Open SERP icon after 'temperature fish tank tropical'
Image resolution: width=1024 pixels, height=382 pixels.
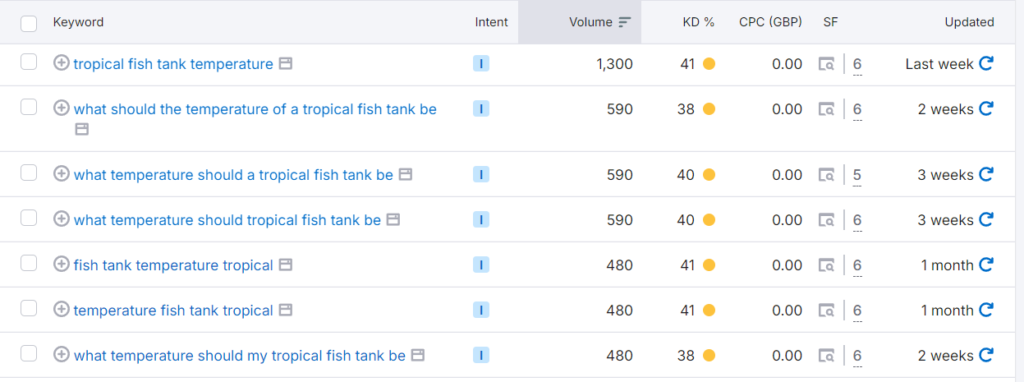[x=285, y=310]
